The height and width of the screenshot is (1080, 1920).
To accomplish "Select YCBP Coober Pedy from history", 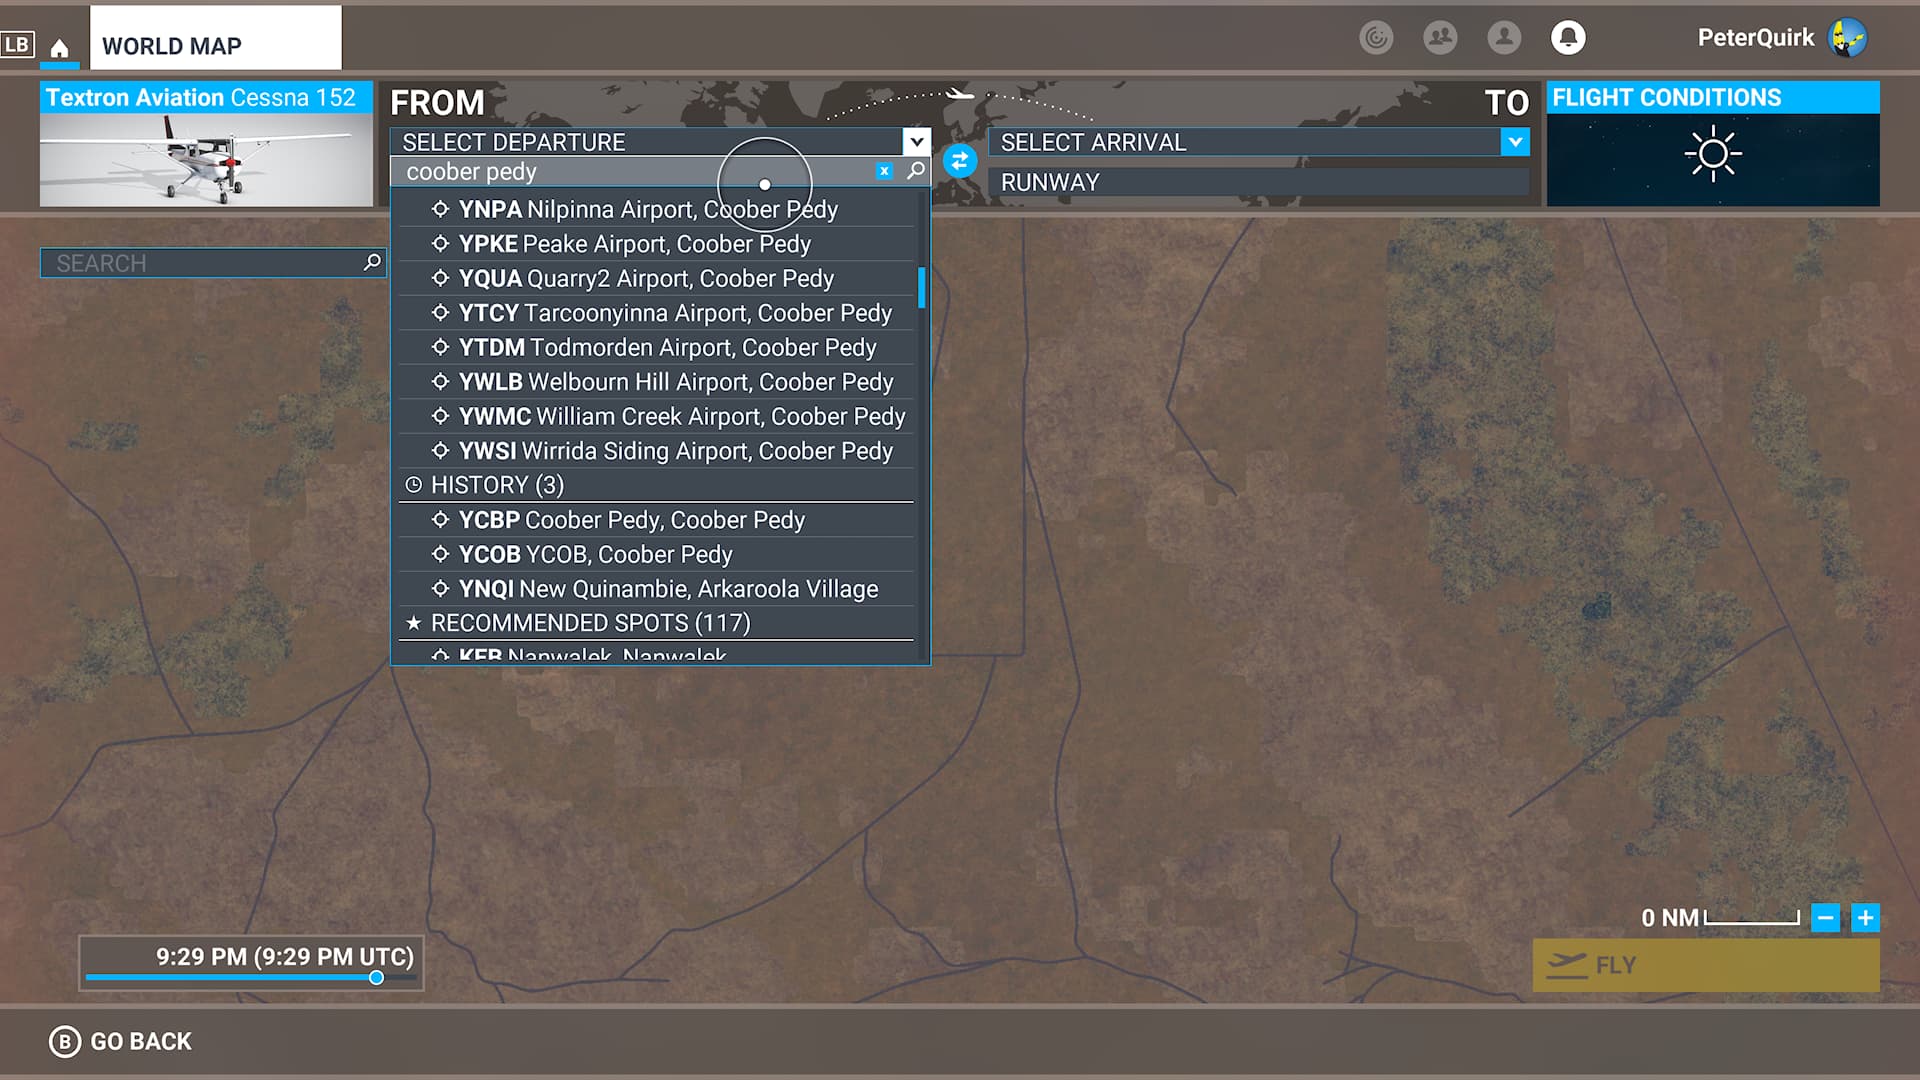I will click(630, 520).
